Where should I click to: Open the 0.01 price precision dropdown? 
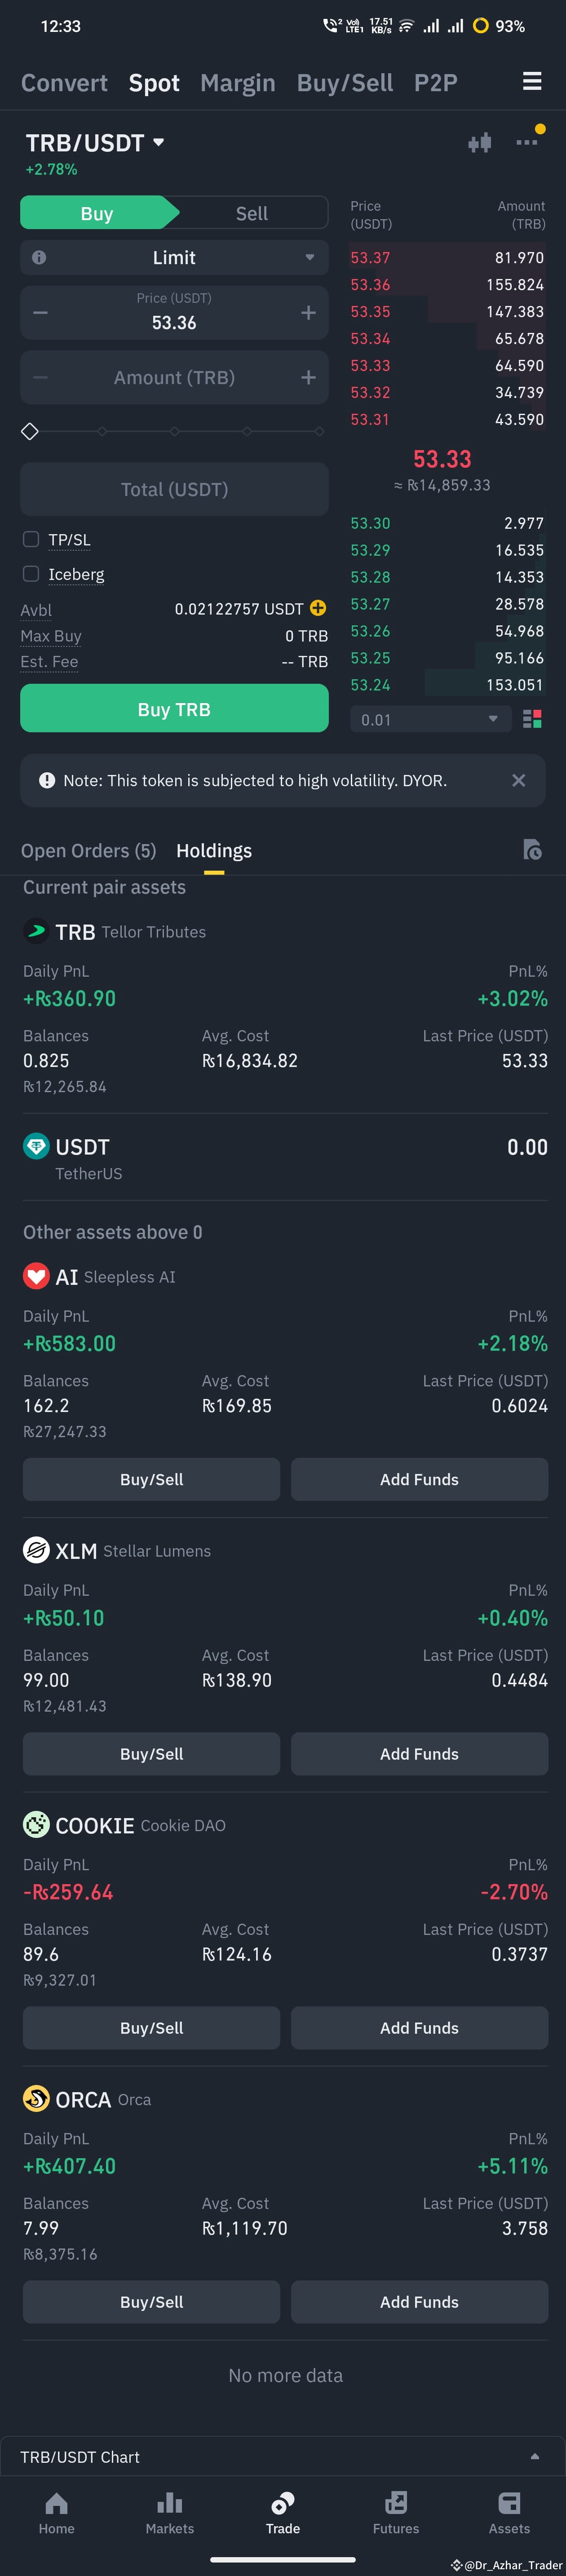tap(430, 718)
